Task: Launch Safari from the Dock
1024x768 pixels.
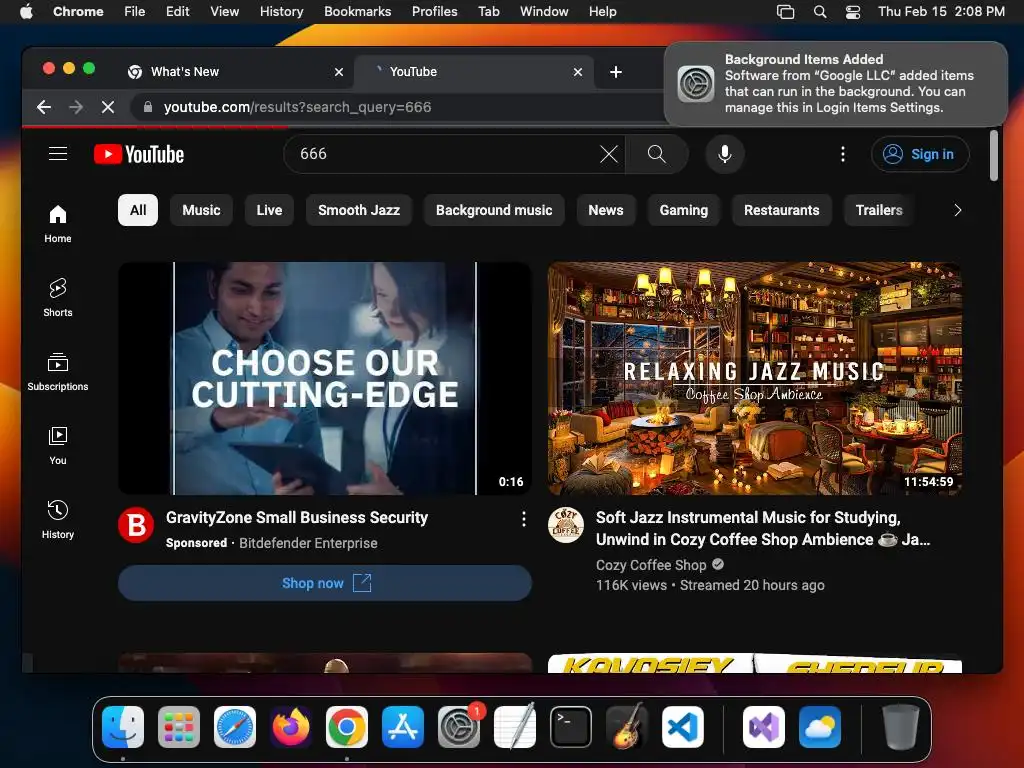Action: pyautogui.click(x=235, y=727)
